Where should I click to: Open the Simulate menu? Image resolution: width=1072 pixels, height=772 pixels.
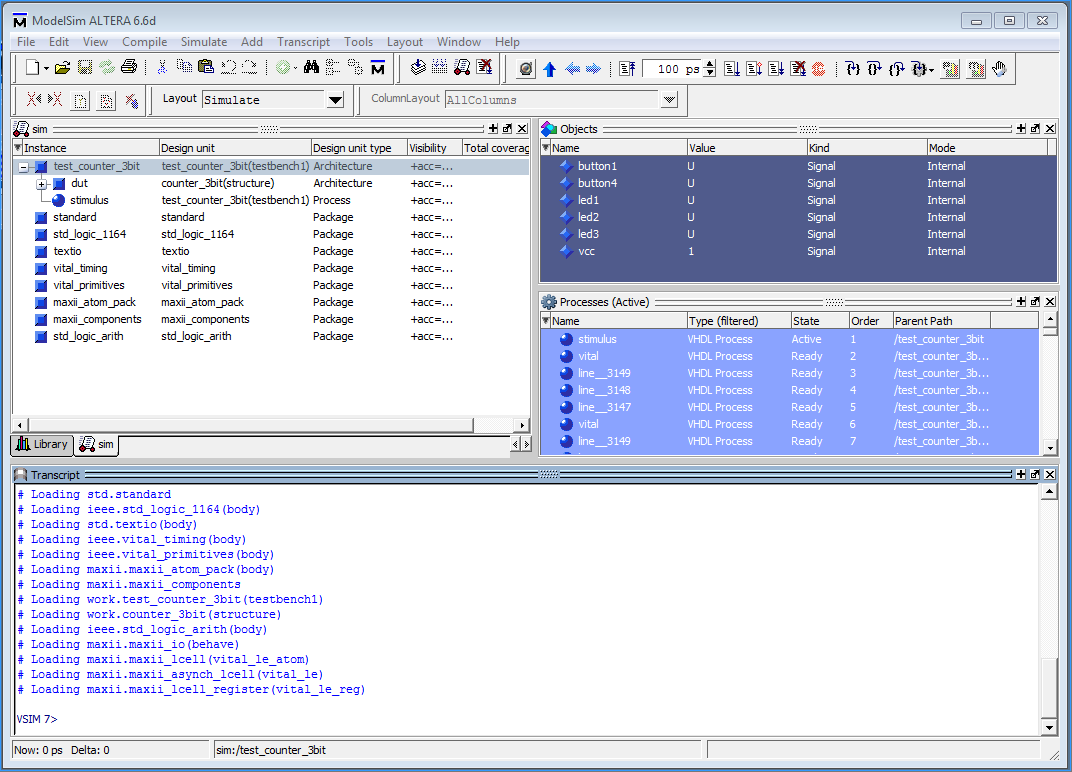coord(203,42)
